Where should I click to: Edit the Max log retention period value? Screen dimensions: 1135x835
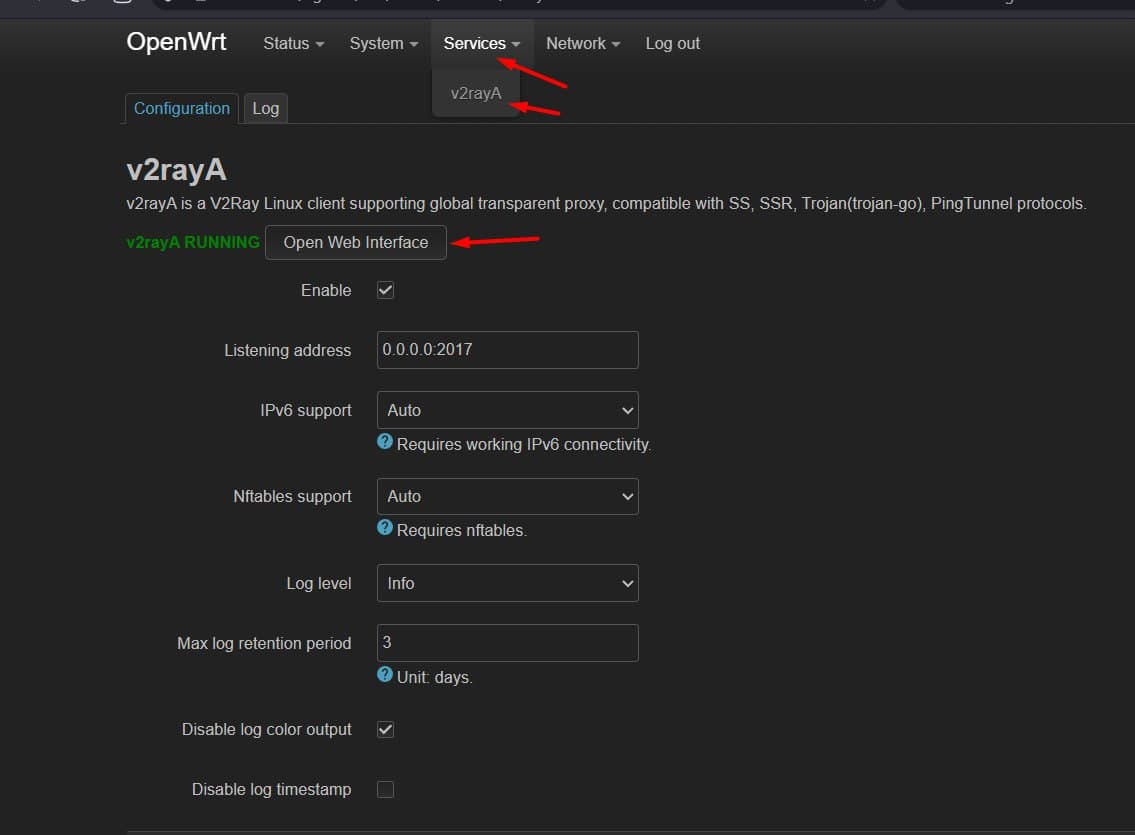click(x=507, y=643)
